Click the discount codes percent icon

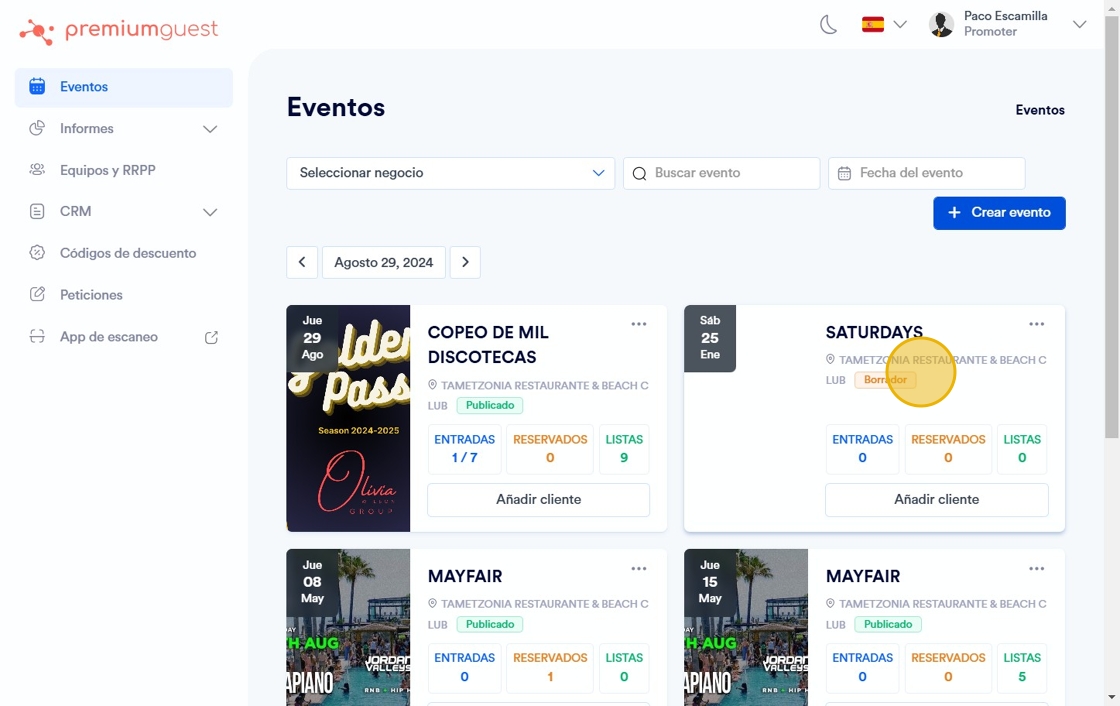coord(37,253)
